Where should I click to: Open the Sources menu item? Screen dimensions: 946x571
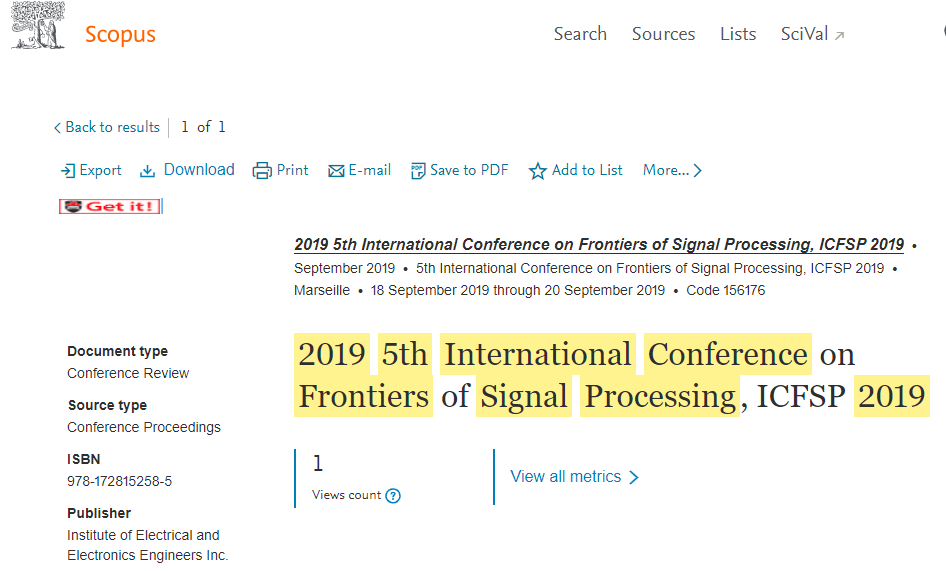[x=664, y=34]
